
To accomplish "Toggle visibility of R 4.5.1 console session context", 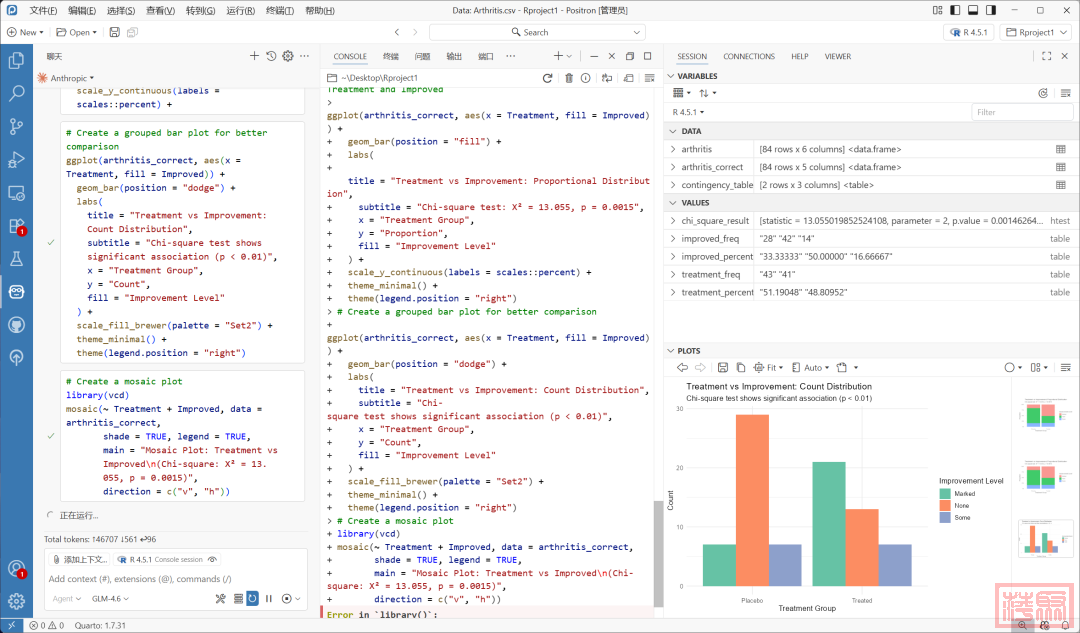I will tap(212, 559).
